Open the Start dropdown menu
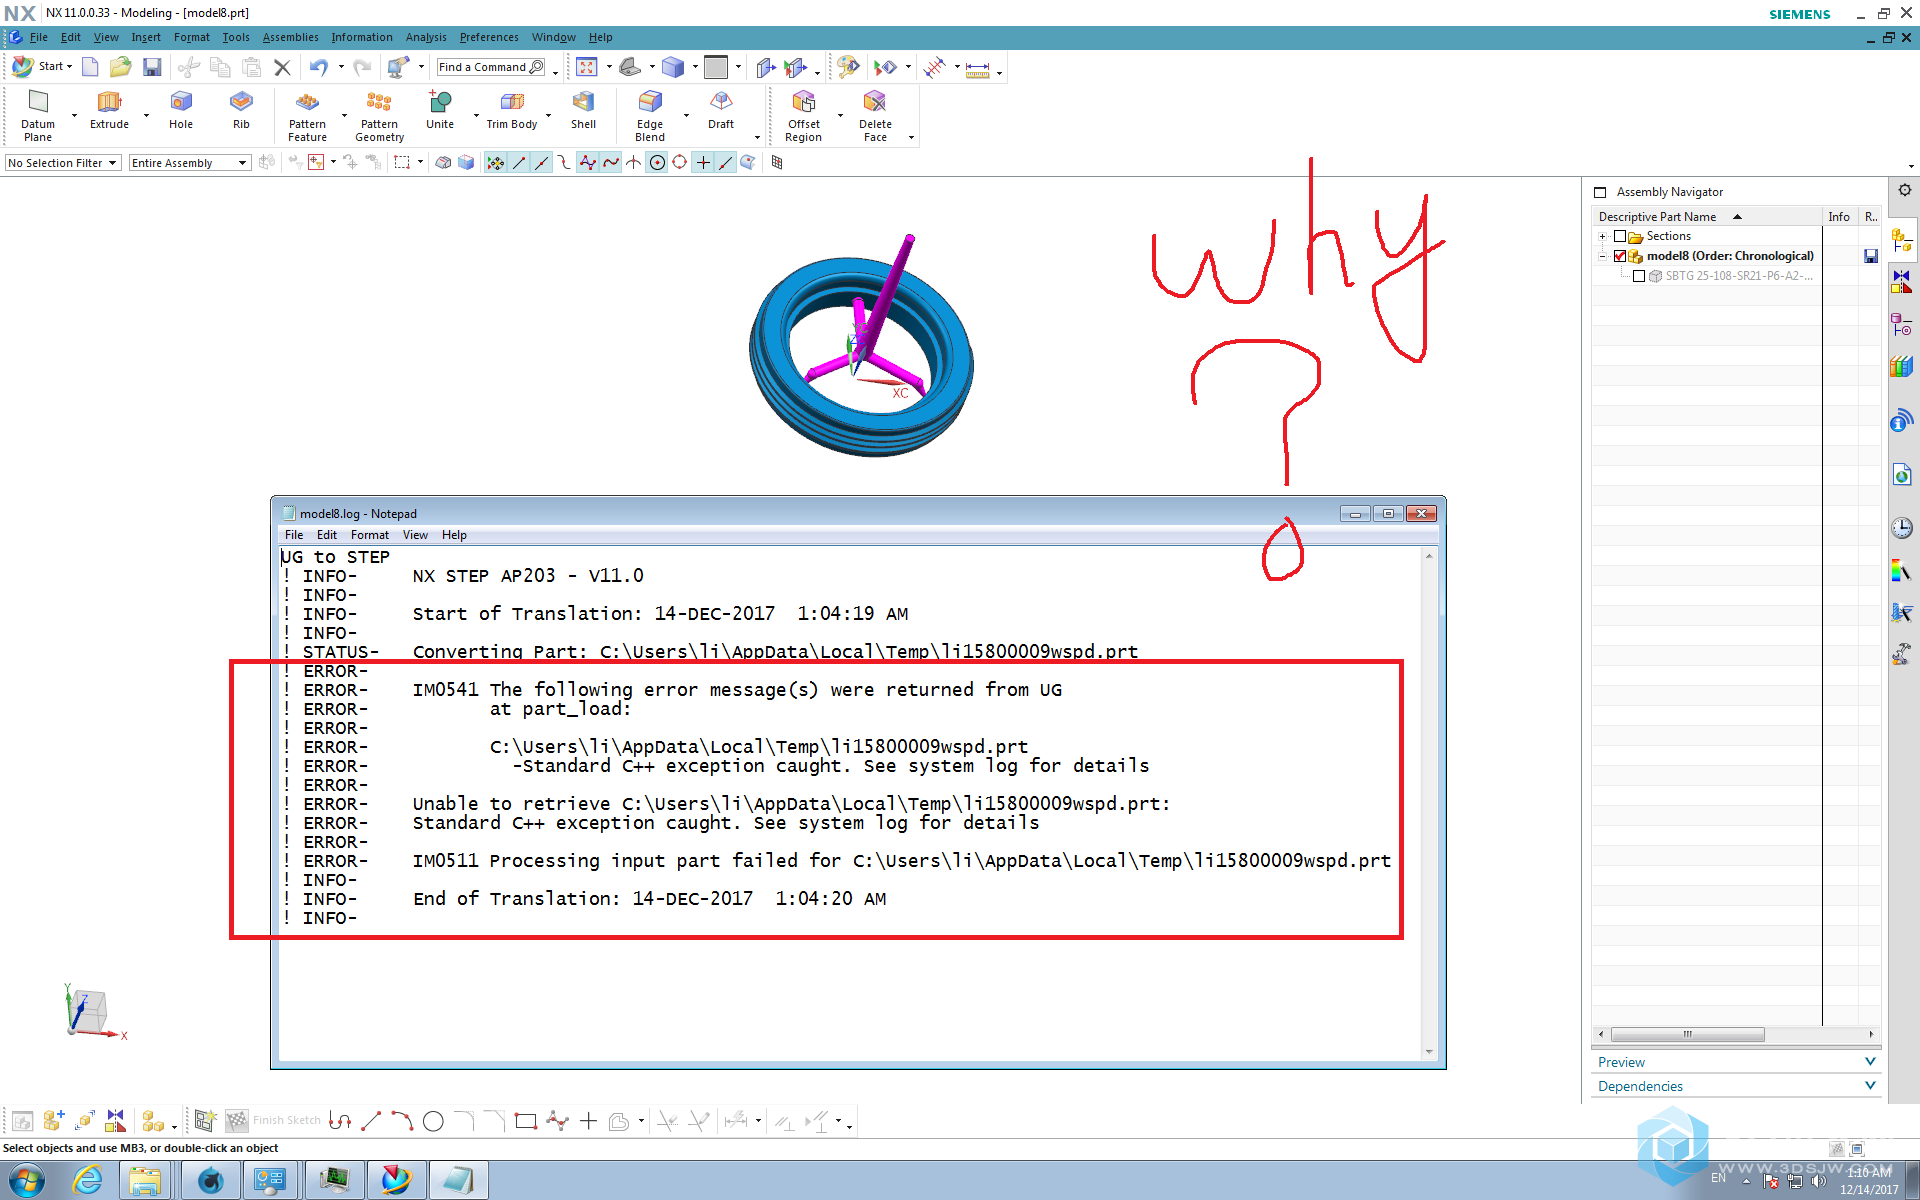Image resolution: width=1920 pixels, height=1200 pixels. tap(42, 67)
